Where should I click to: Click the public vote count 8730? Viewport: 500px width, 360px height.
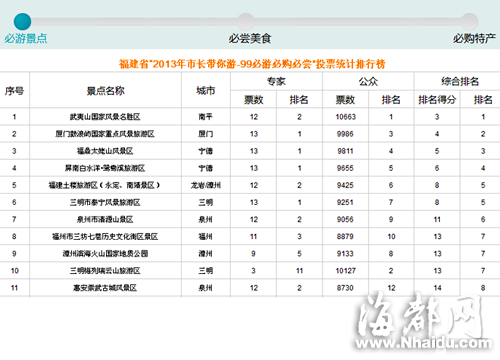pyautogui.click(x=345, y=288)
